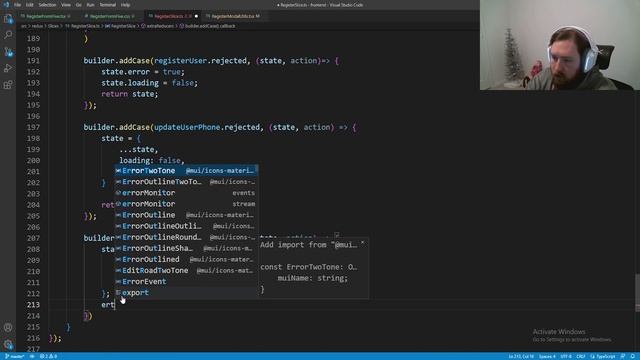Select ErrorOutlined suggestion
This screenshot has width=640, height=360.
tap(186, 259)
